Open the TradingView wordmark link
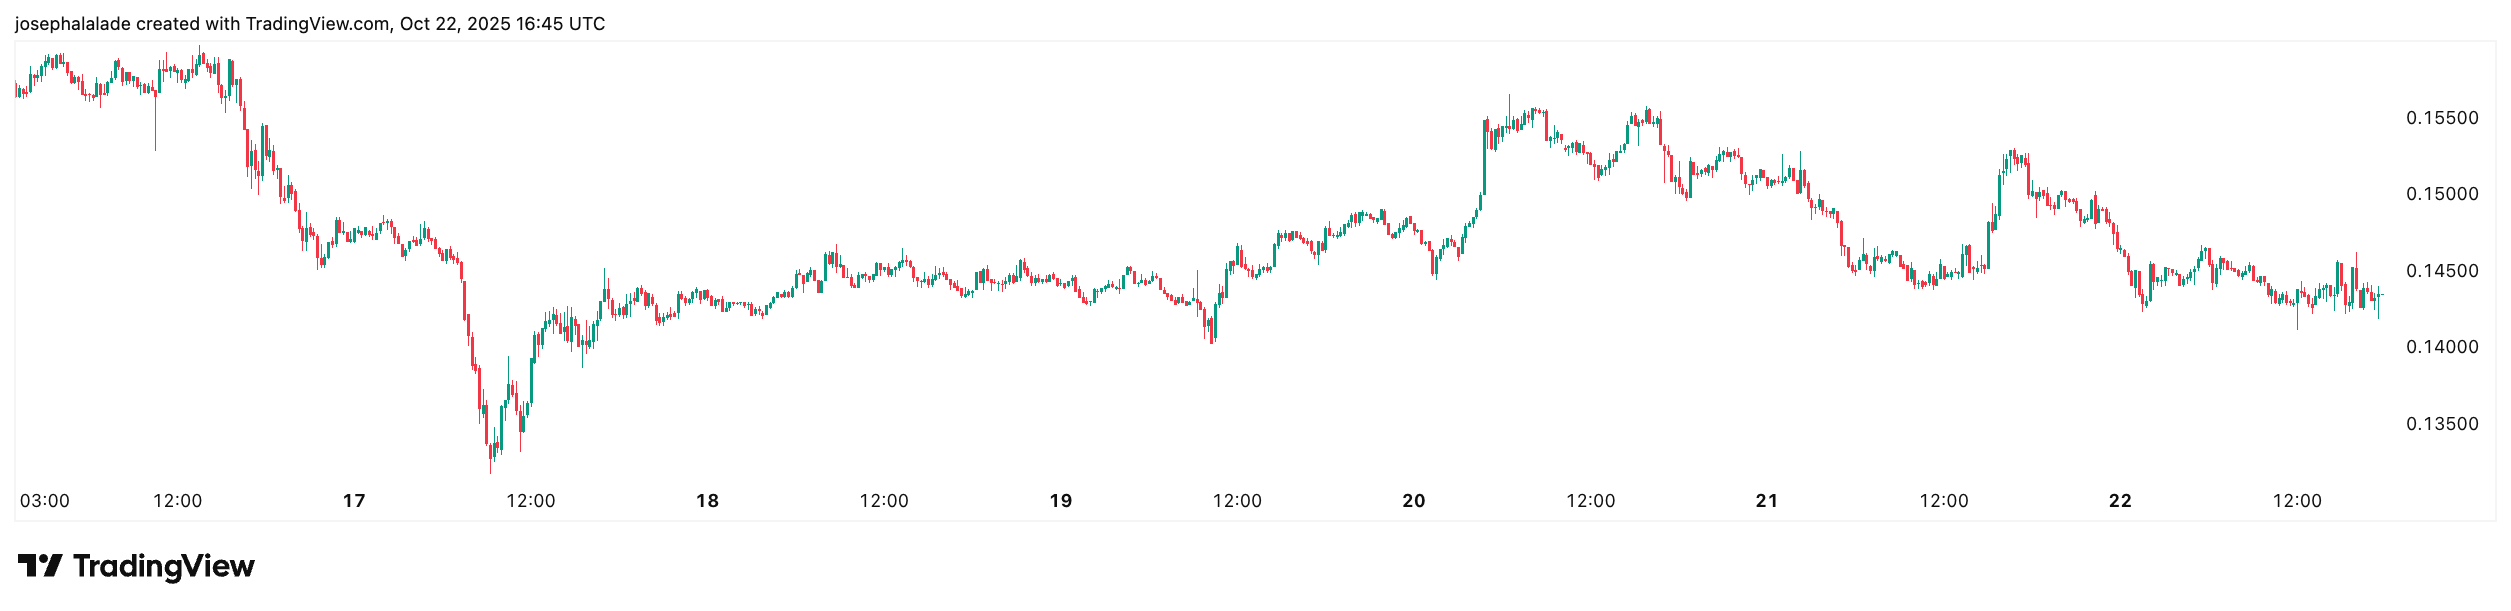The height and width of the screenshot is (611, 2511). coord(164,566)
